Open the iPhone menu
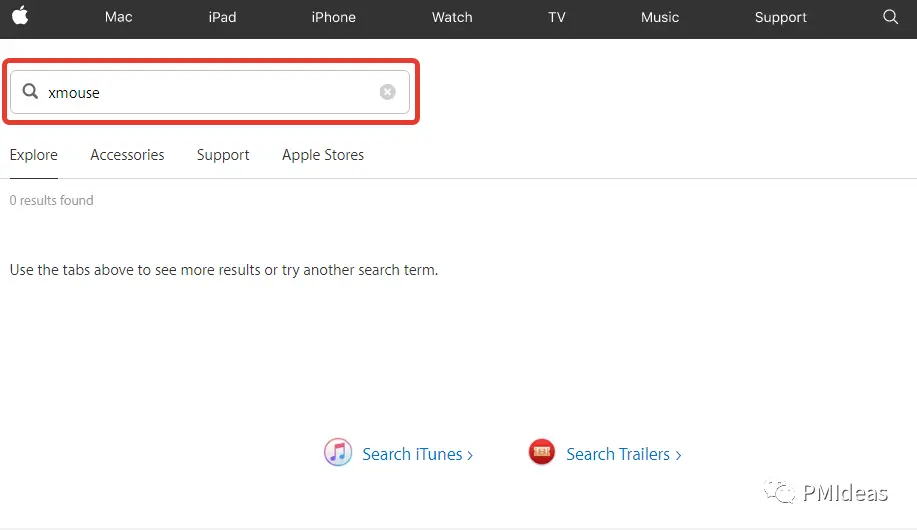Viewport: 917px width, 530px height. click(x=333, y=17)
